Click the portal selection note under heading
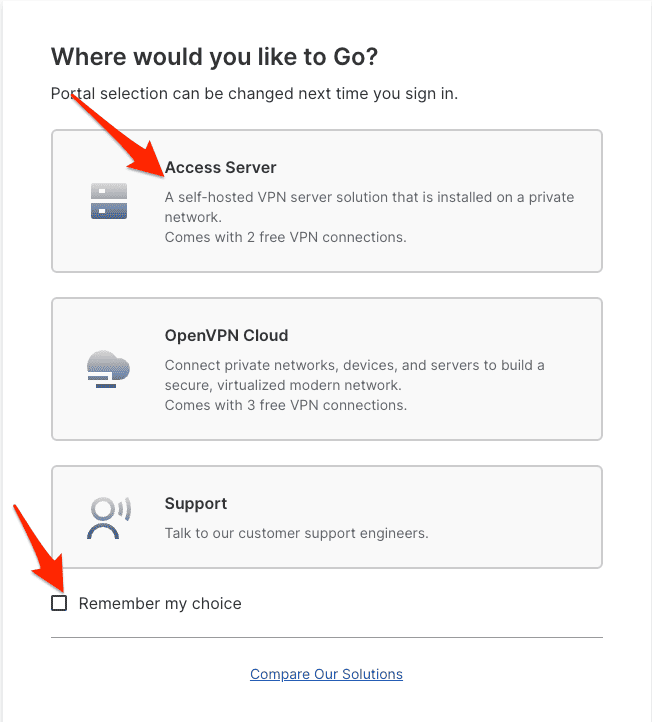 coord(254,95)
